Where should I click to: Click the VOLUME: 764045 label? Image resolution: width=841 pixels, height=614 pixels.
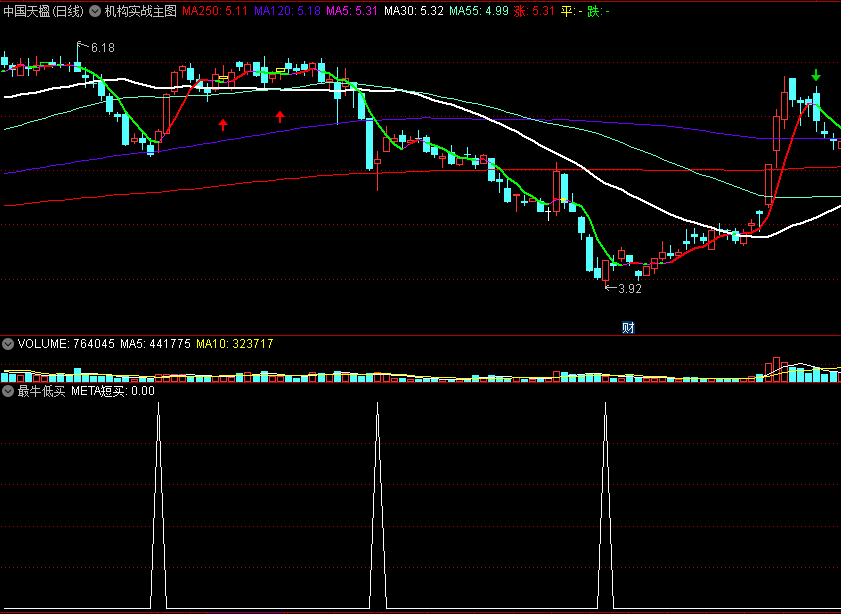point(66,344)
